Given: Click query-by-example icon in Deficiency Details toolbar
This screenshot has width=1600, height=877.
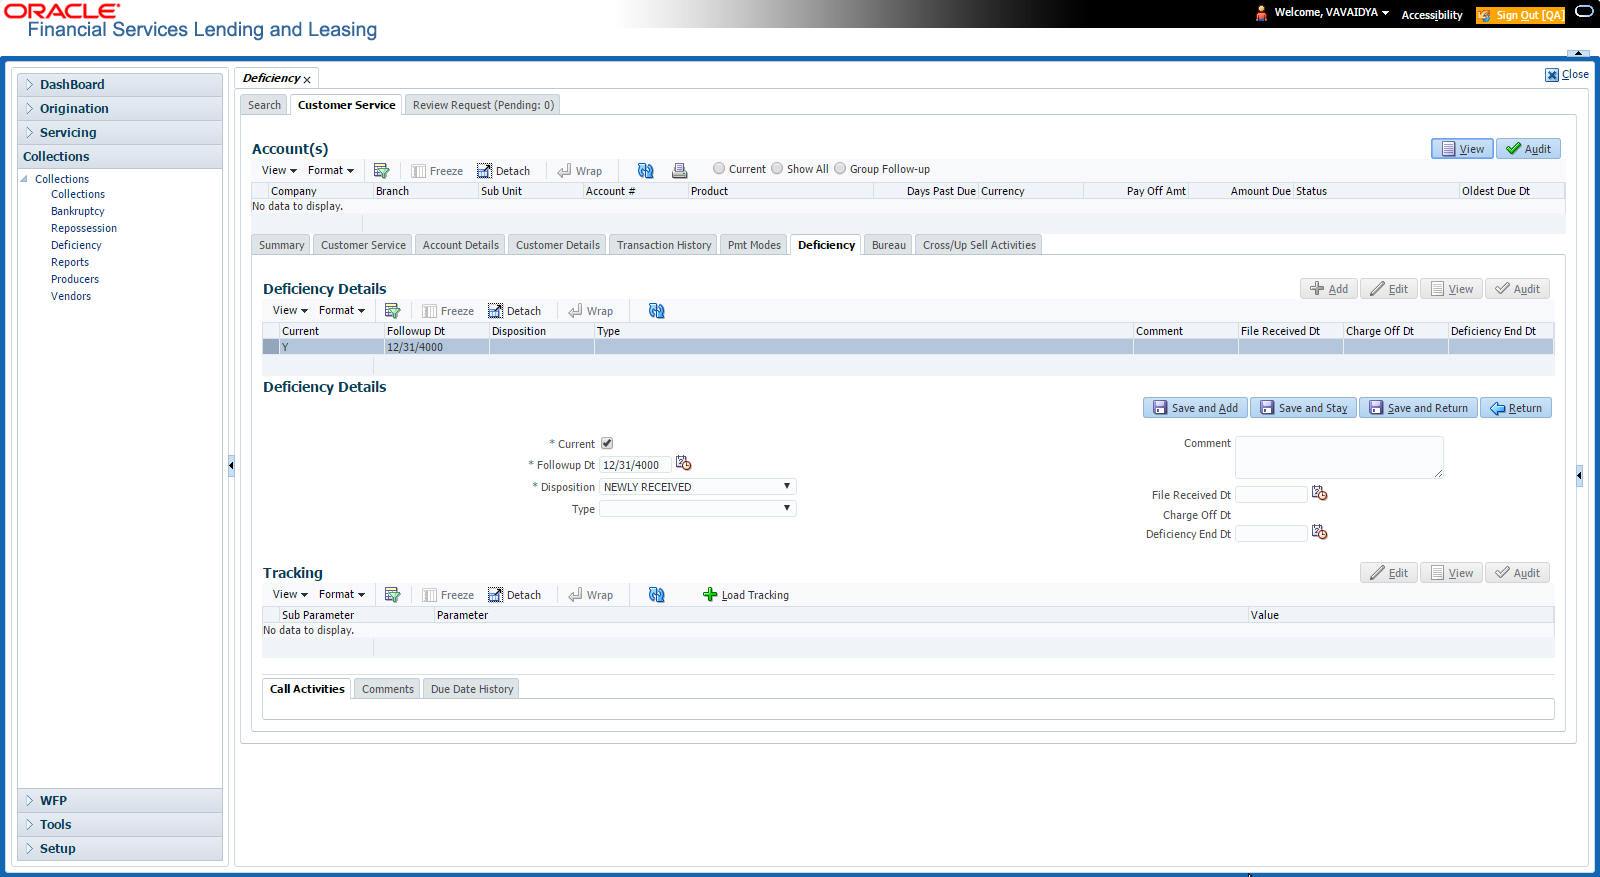Looking at the screenshot, I should [392, 311].
